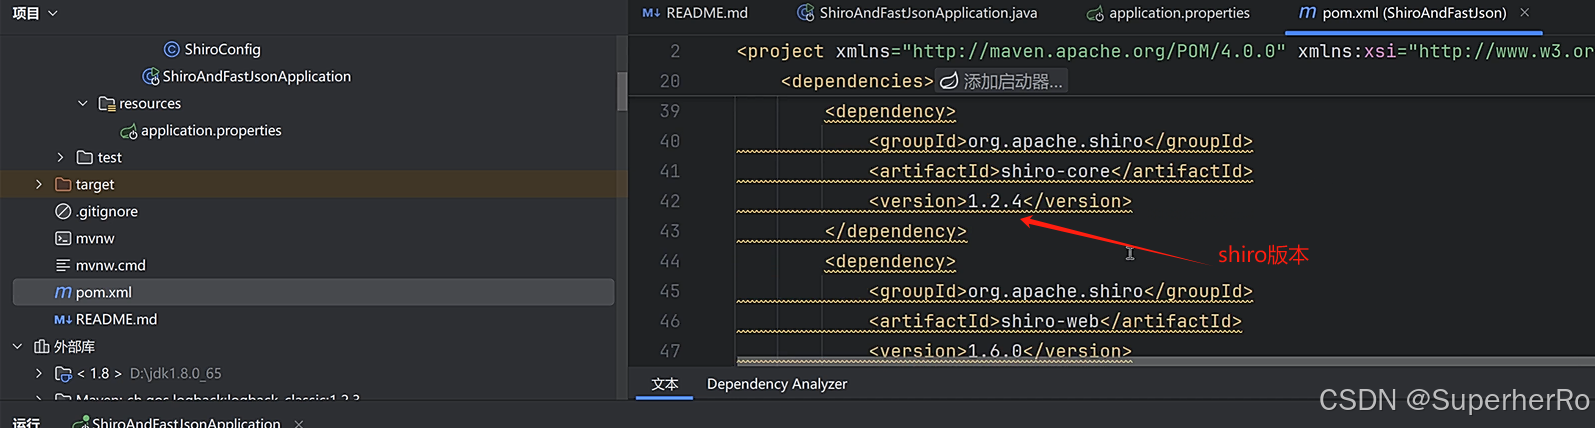Click the mvnw script file icon

63,238
